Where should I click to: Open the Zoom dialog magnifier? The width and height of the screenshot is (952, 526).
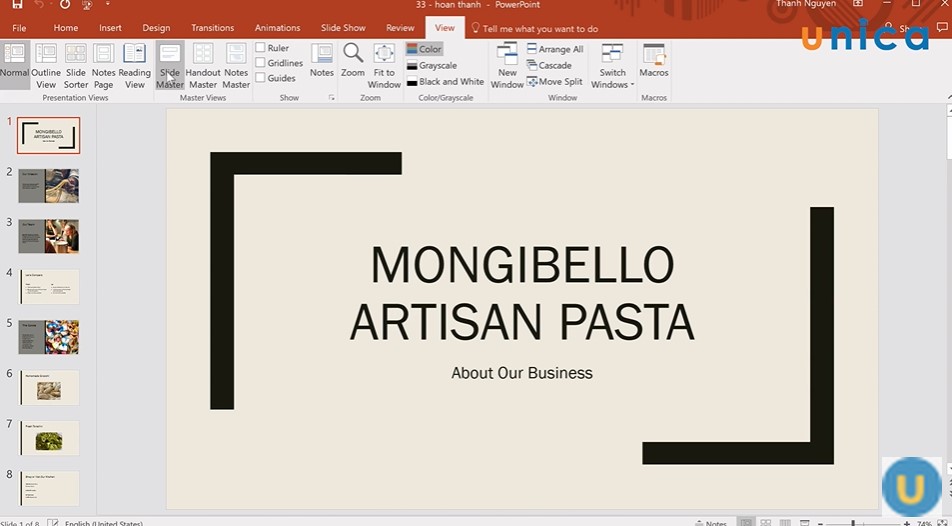(353, 60)
